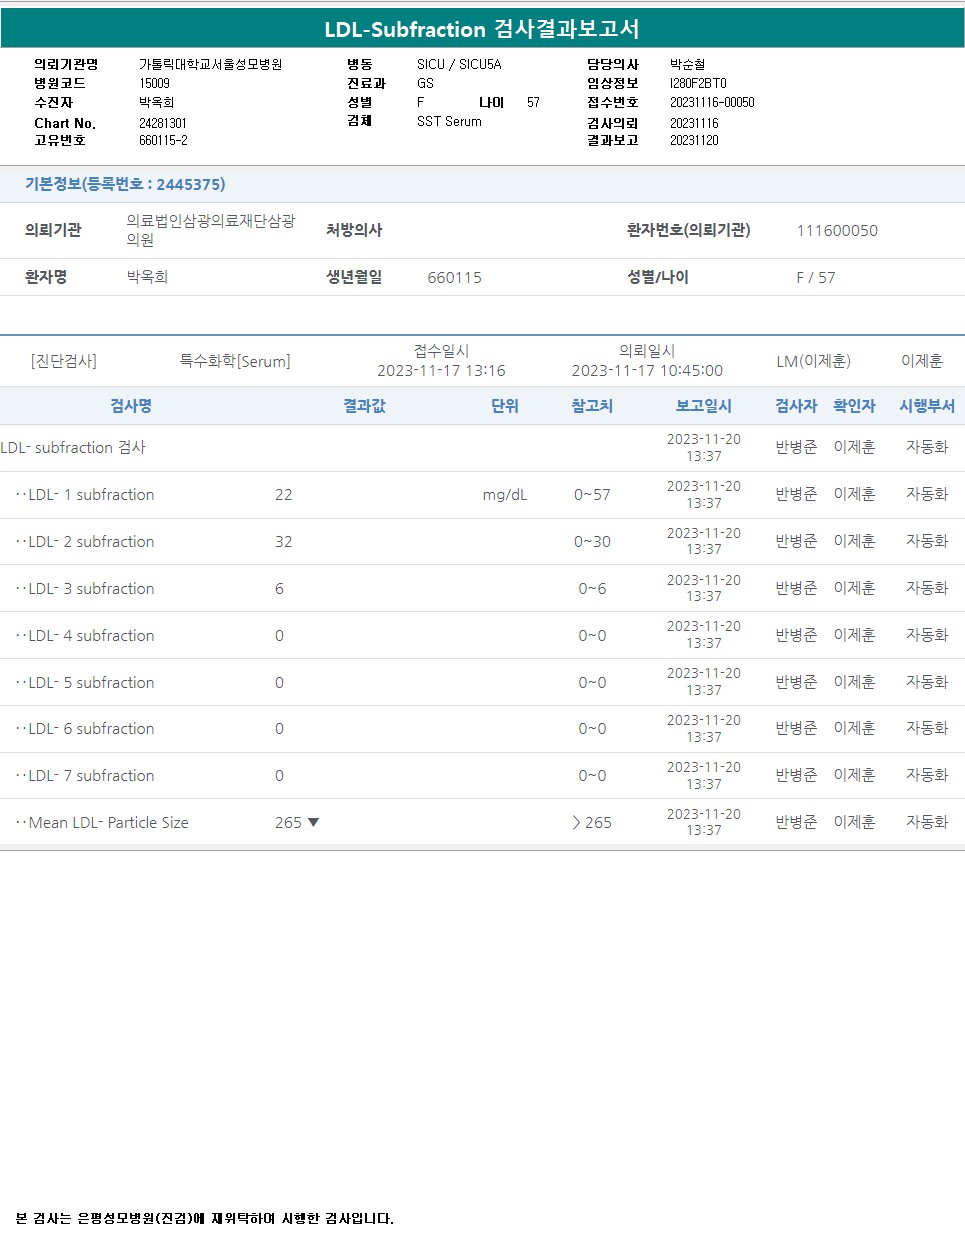Click the 기본정보 registration number section header
This screenshot has width=965, height=1247.
pos(125,184)
